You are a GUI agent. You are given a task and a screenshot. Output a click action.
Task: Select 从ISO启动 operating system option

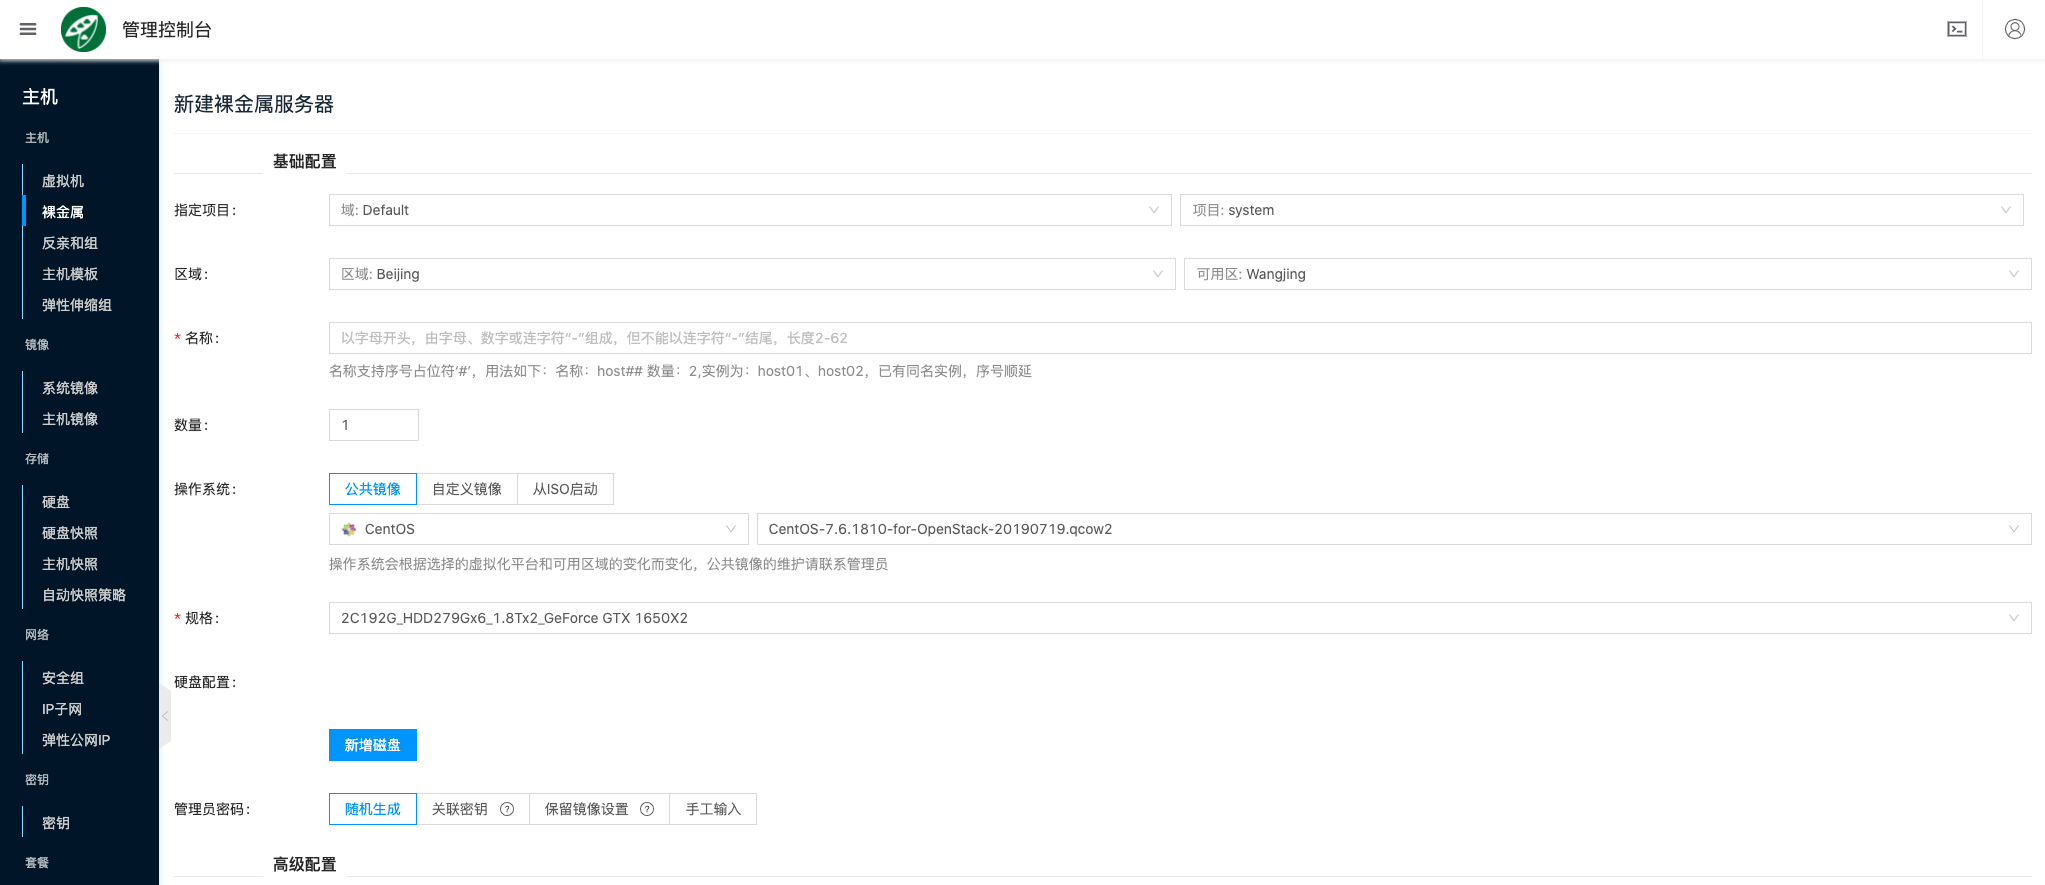(565, 489)
